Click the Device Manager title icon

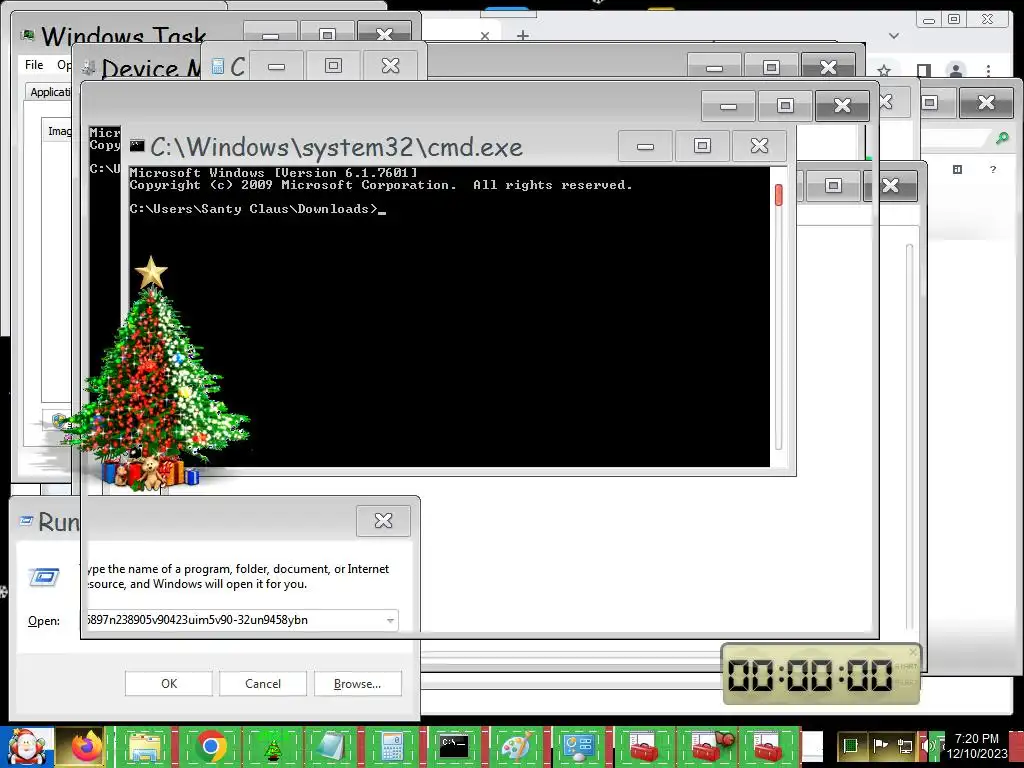click(89, 67)
